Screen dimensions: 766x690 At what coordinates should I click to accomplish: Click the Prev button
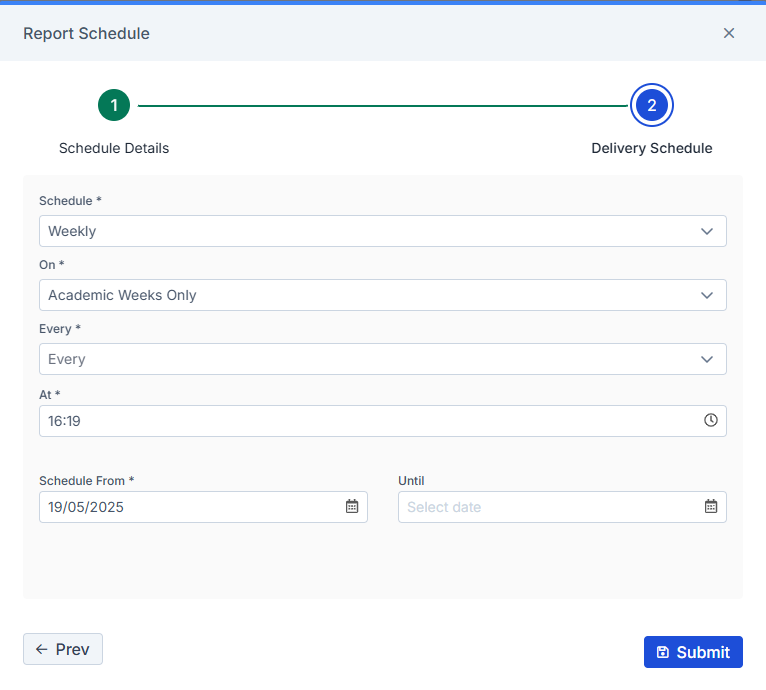(x=63, y=649)
